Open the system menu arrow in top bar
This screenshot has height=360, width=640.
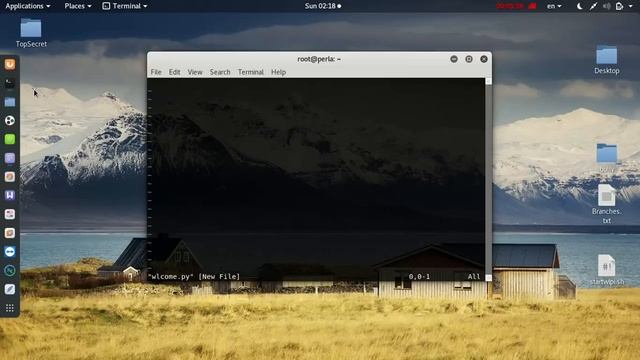pos(631,6)
